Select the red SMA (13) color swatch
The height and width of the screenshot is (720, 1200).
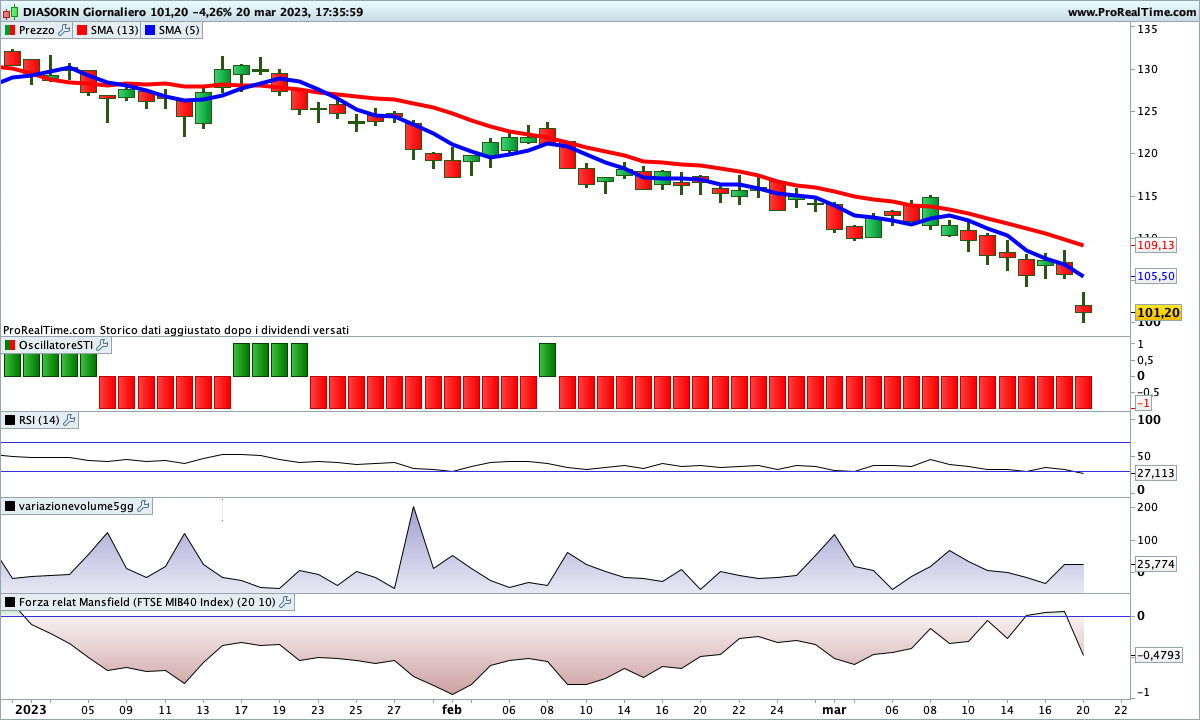[x=82, y=30]
